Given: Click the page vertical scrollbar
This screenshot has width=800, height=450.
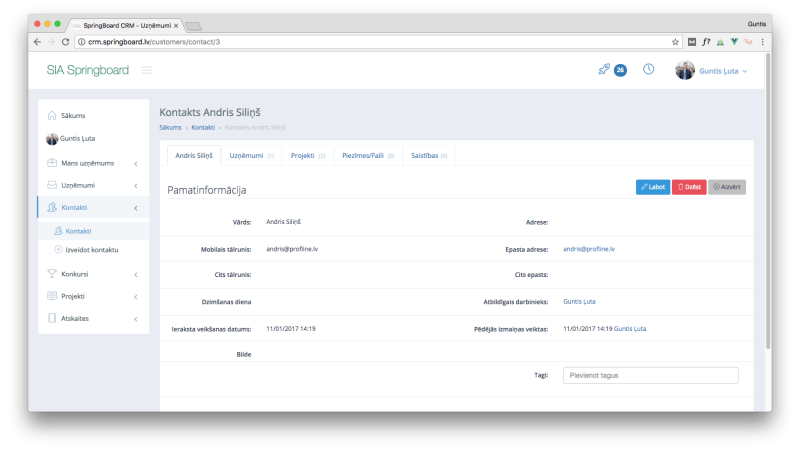Looking at the screenshot, I should point(768,202).
